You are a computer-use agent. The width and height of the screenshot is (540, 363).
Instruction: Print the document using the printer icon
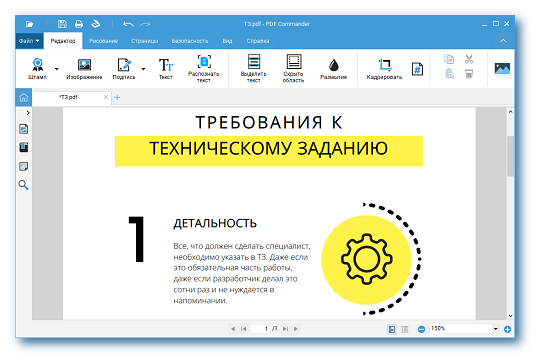pos(79,24)
